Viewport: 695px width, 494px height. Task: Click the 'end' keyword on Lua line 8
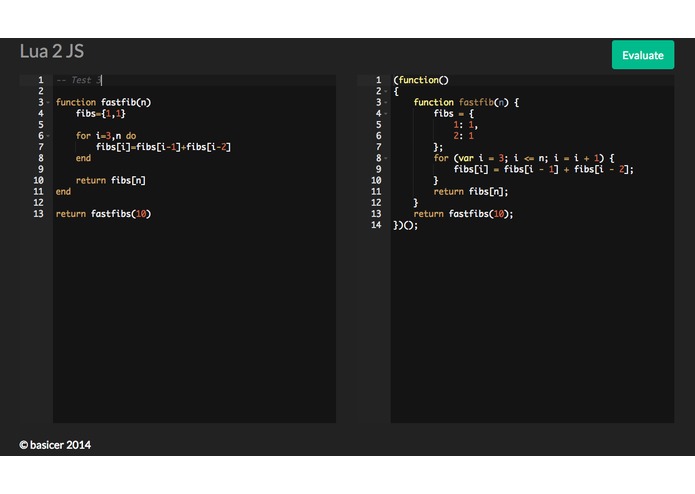(x=83, y=158)
